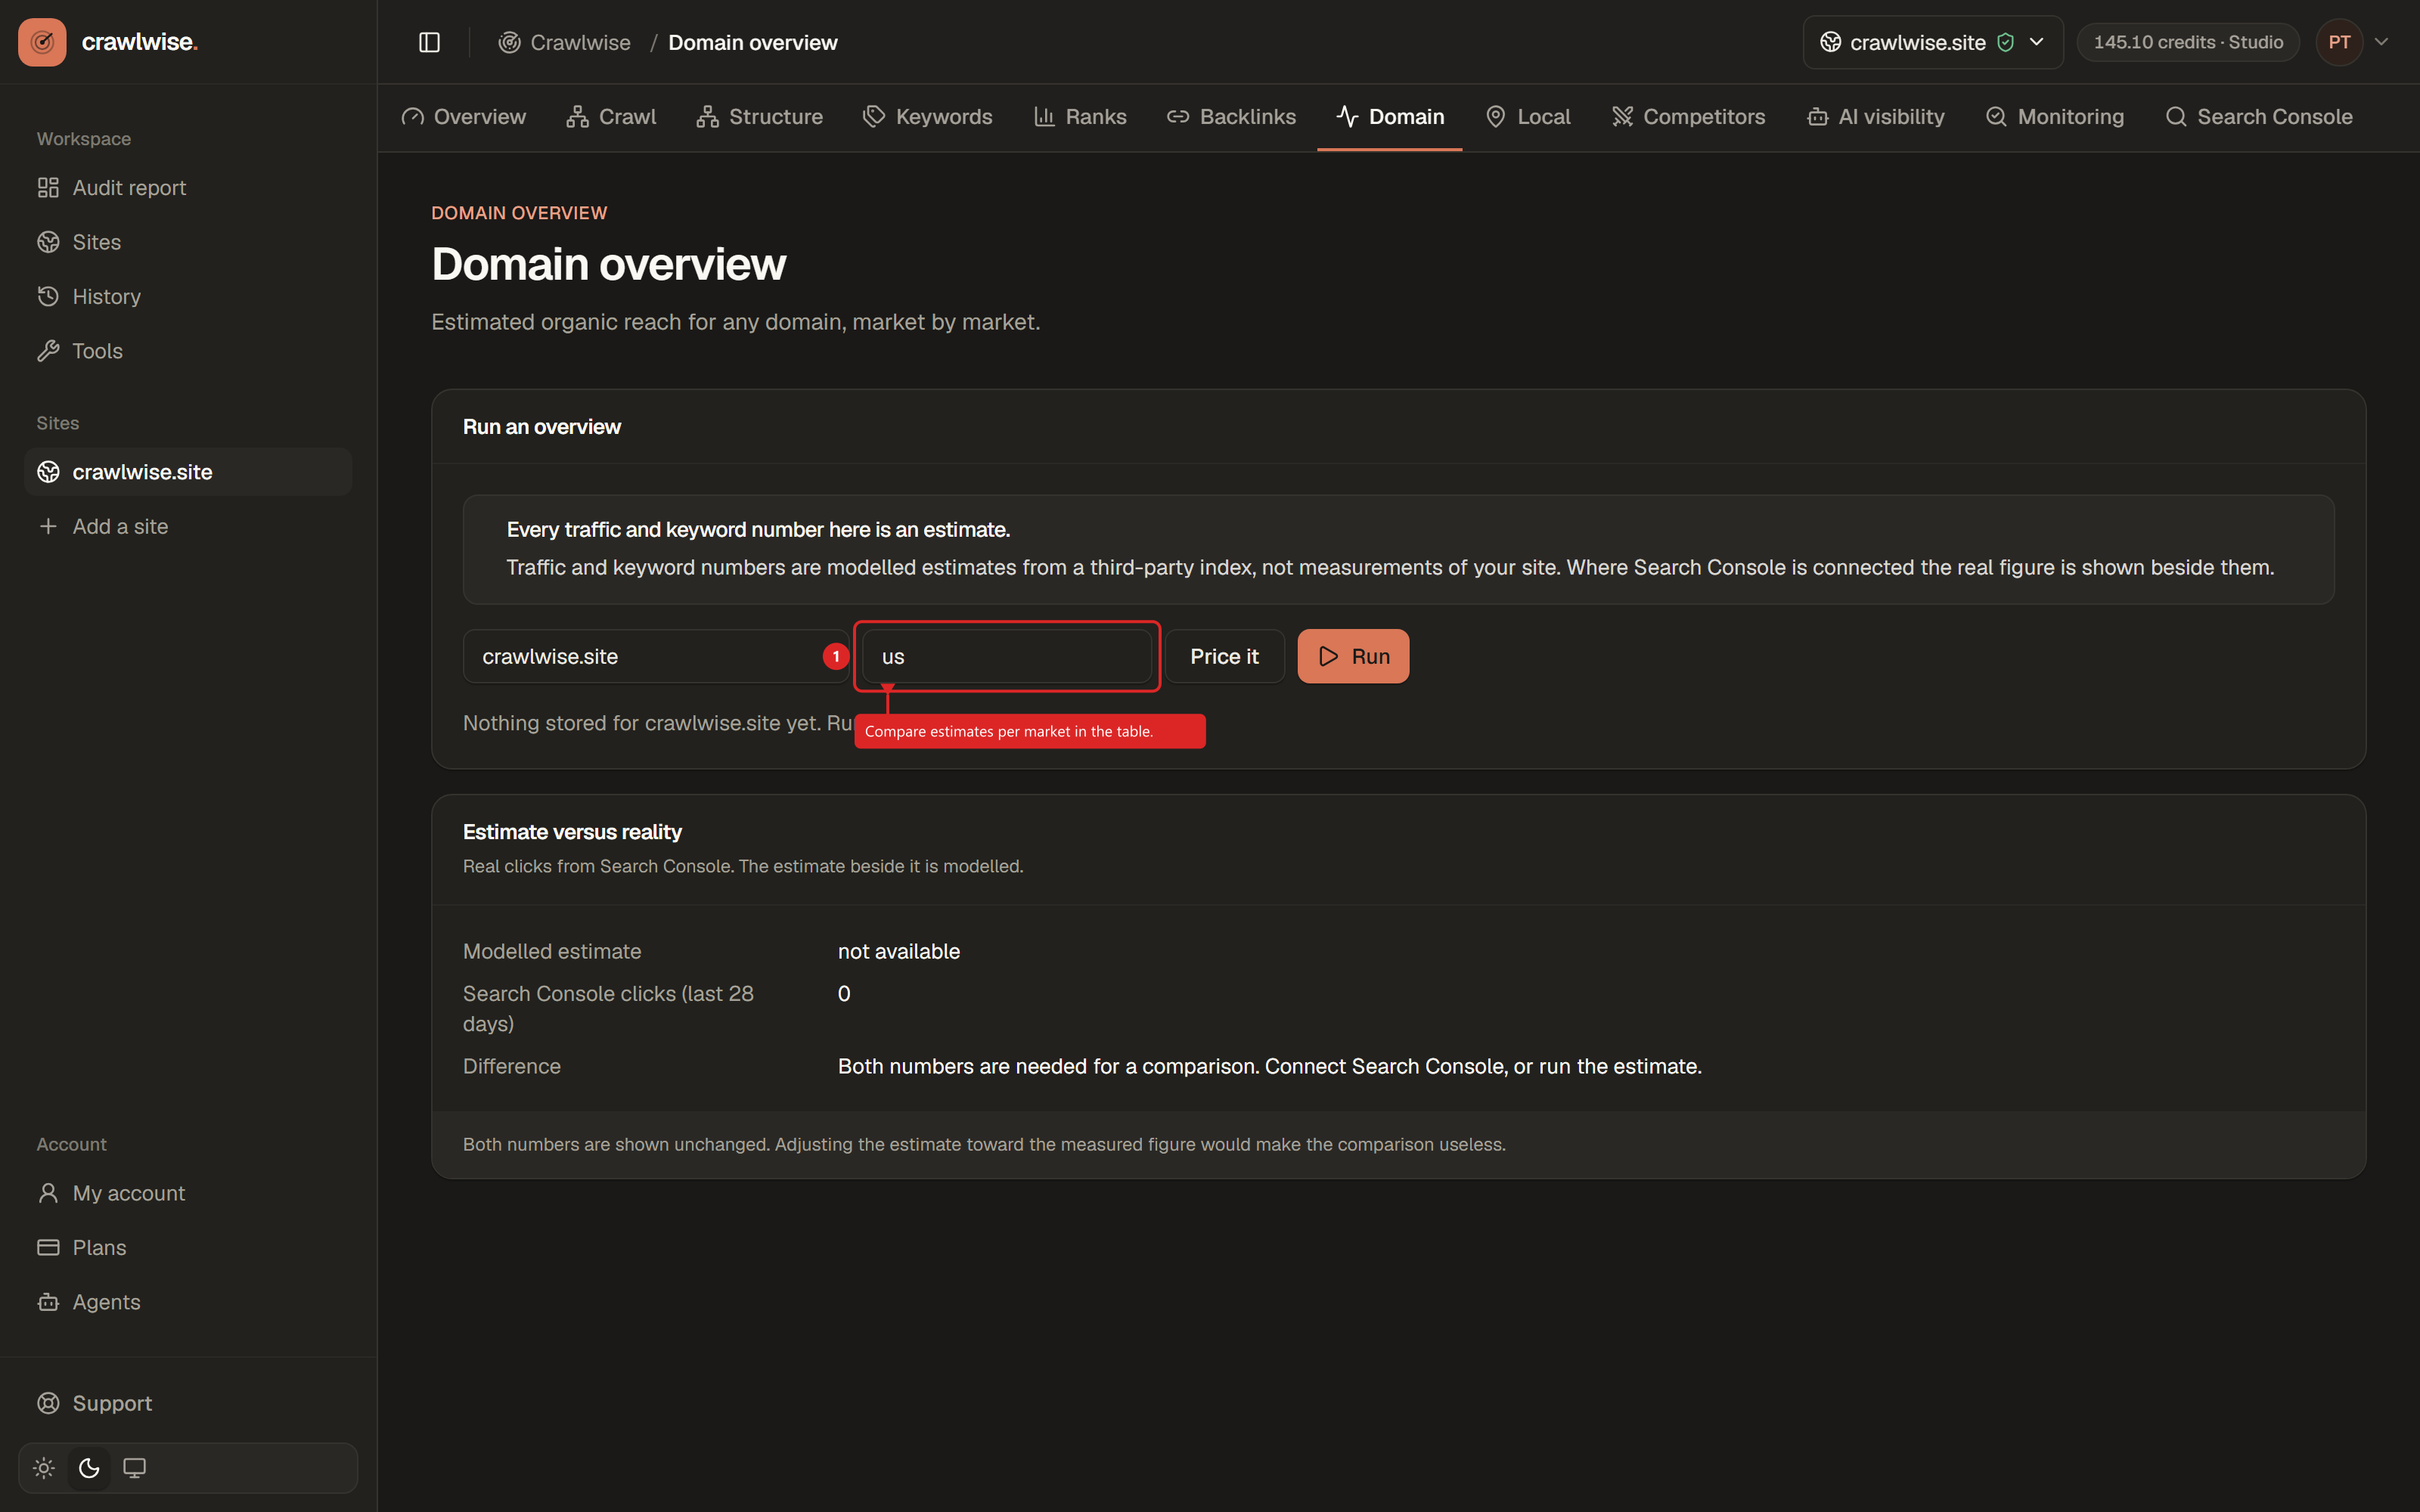Click the Agents robot icon
Screen dimensions: 2420x1512
[x=48, y=1302]
